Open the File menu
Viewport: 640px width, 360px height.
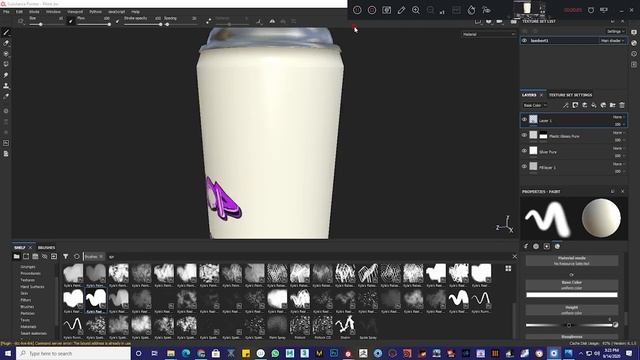click(6, 12)
